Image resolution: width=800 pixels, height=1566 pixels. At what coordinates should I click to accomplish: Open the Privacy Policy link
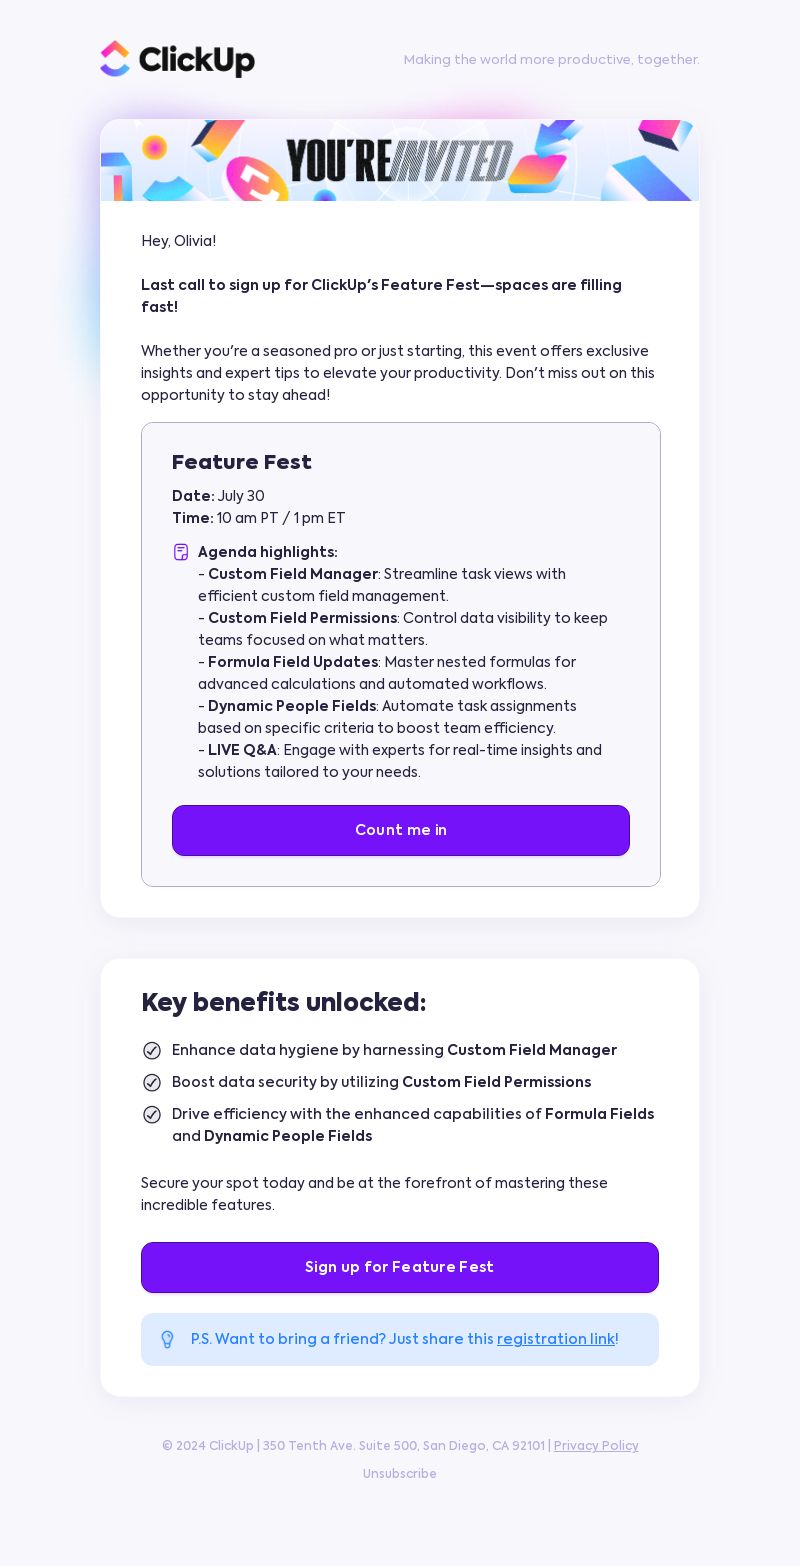point(596,1446)
